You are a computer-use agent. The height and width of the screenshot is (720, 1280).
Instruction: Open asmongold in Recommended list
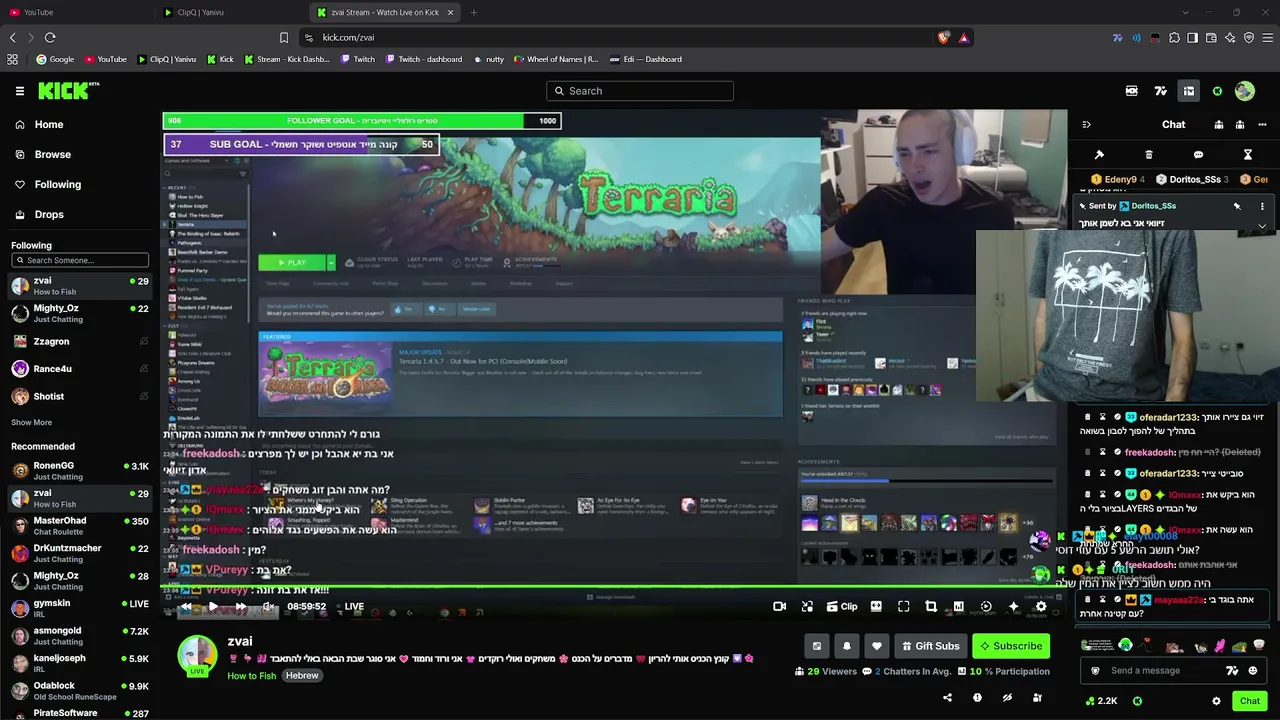pyautogui.click(x=80, y=635)
